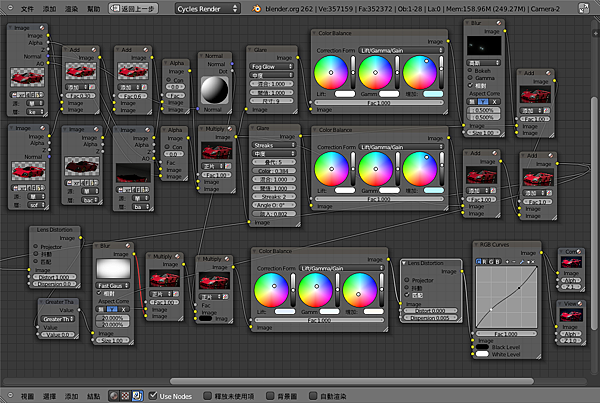This screenshot has height=403, width=600.
Task: Click the 返回上一步 back to previous button
Action: pyautogui.click(x=134, y=8)
